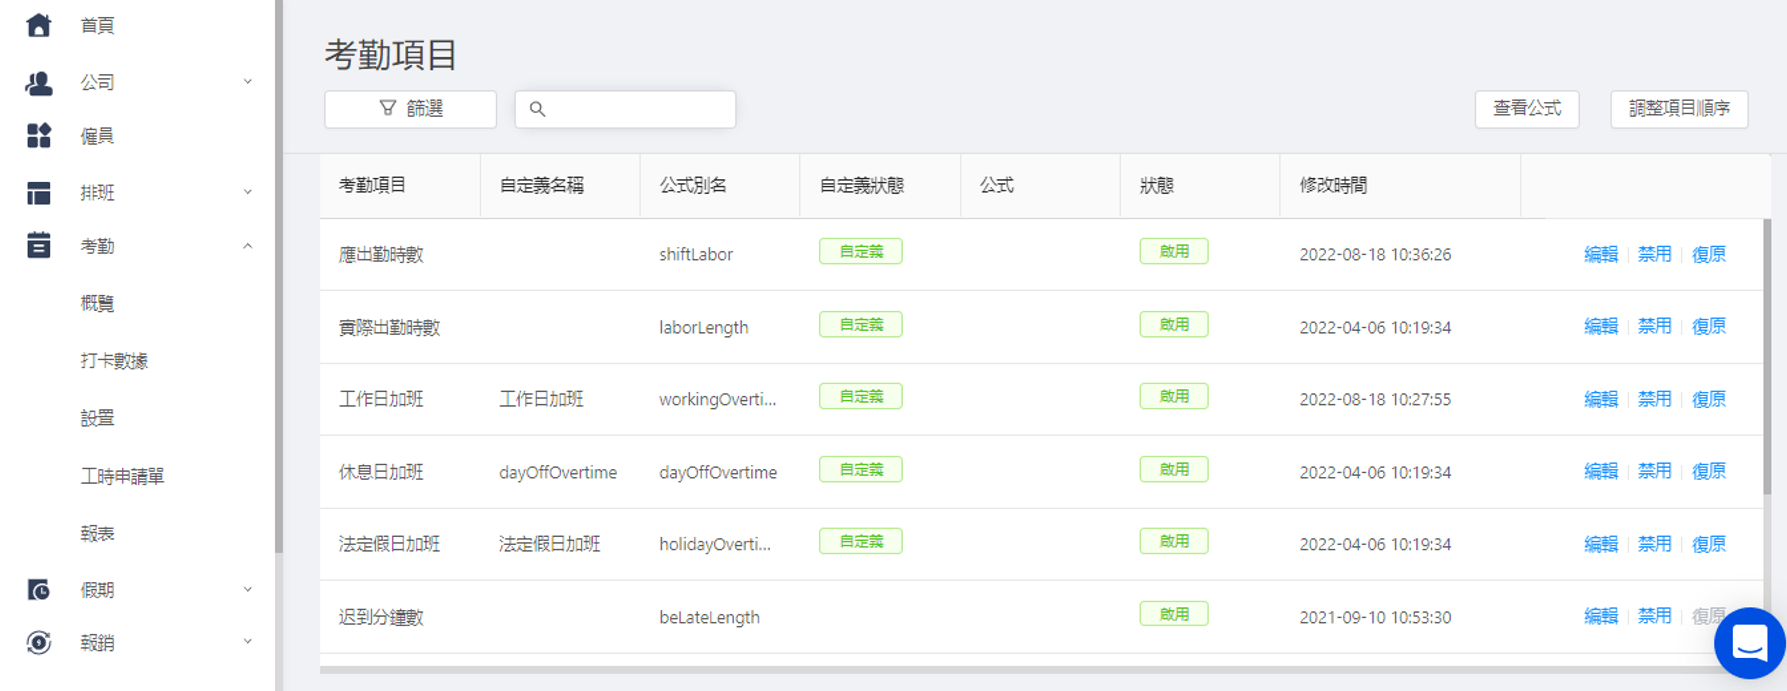Click the sidebar vertical scrollbar
This screenshot has height=691, width=1787.
coord(279,276)
